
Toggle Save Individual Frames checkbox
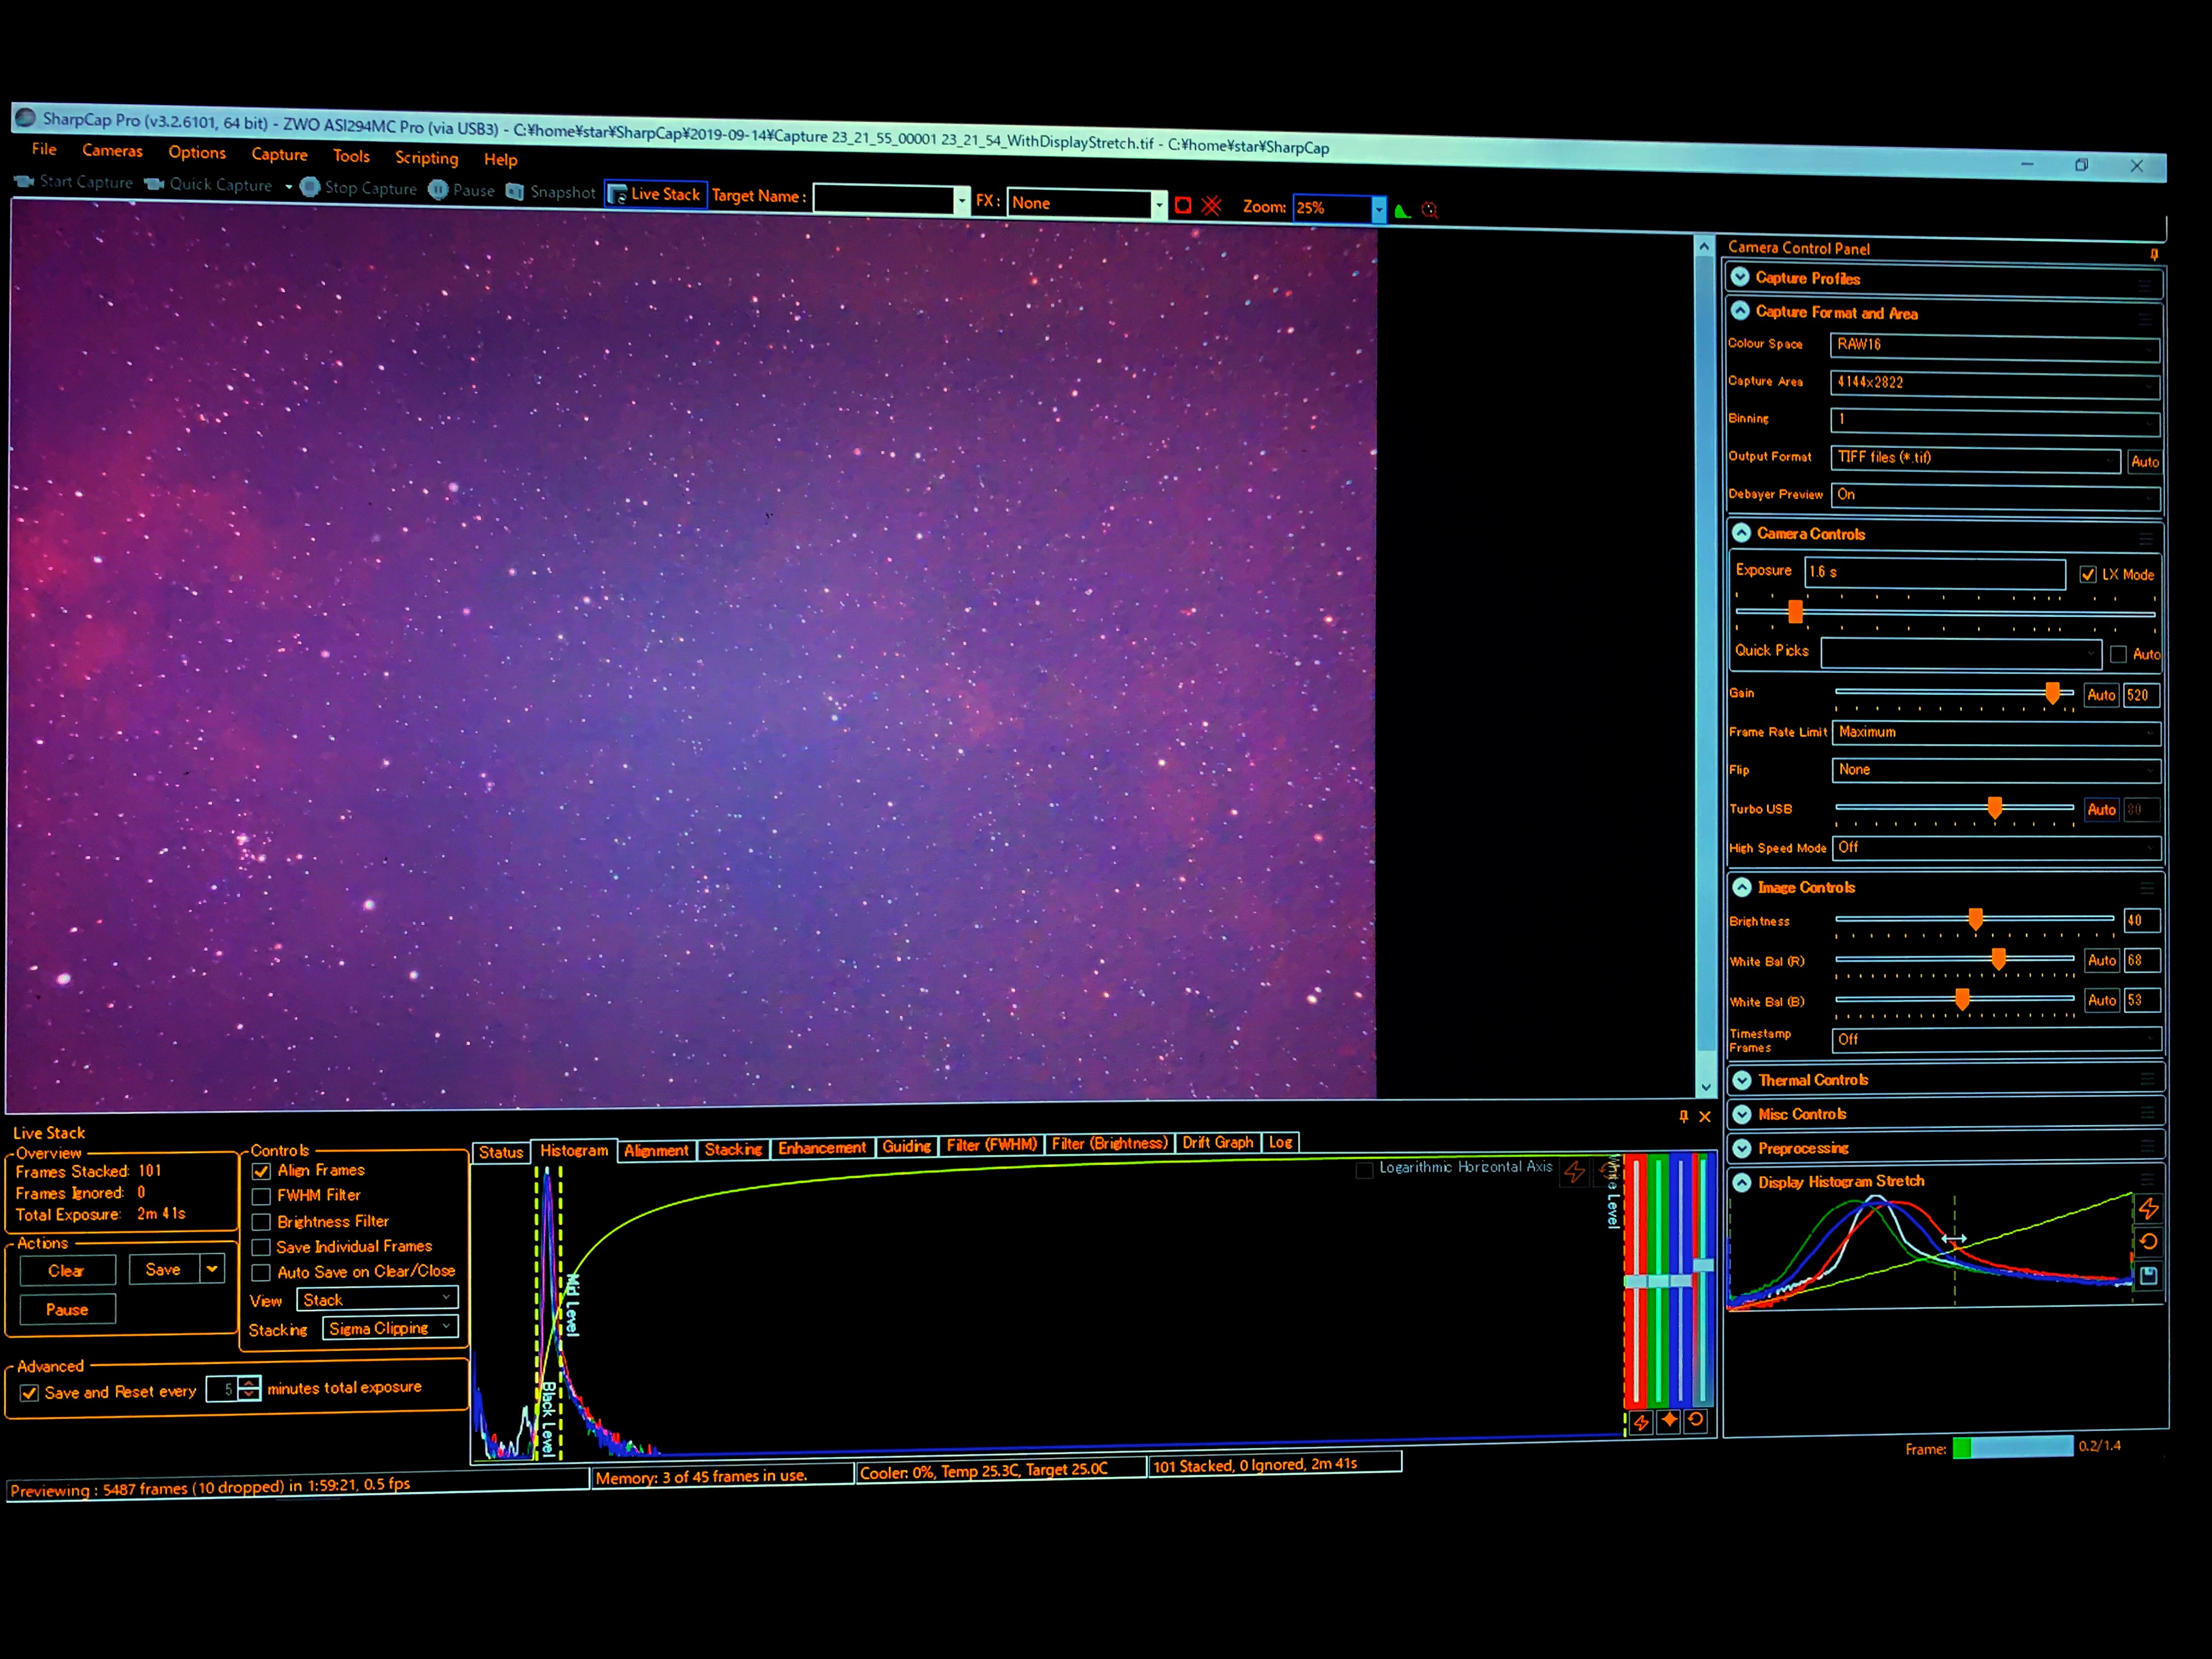point(262,1247)
